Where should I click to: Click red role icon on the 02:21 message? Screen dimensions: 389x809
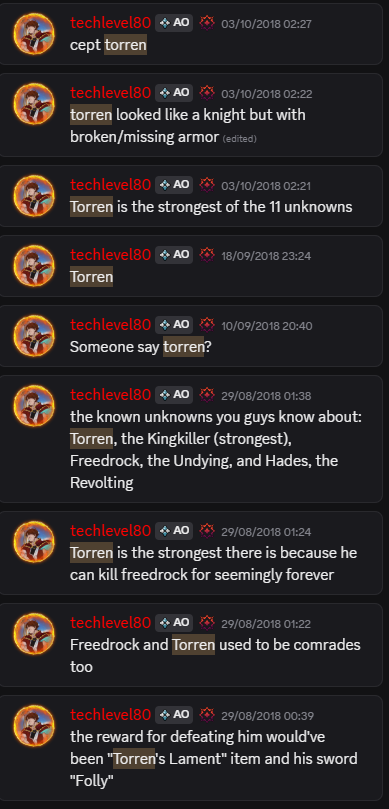pos(207,184)
